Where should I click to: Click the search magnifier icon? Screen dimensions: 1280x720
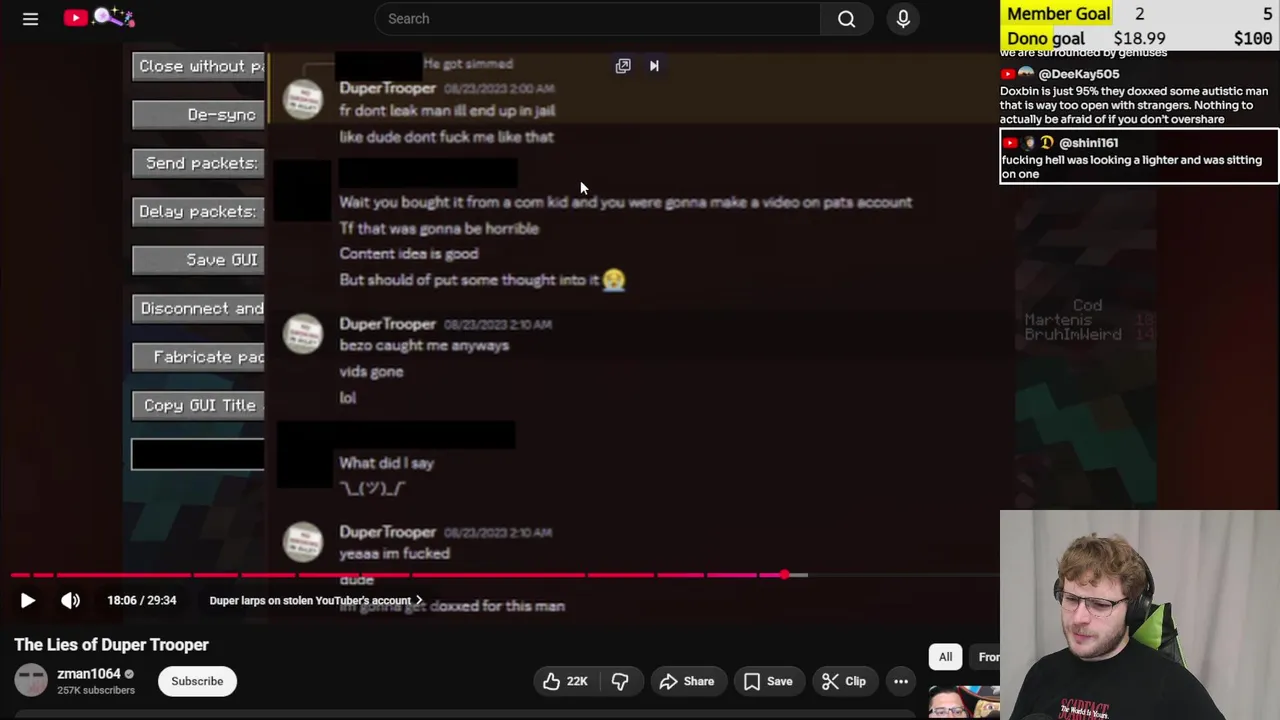point(846,18)
